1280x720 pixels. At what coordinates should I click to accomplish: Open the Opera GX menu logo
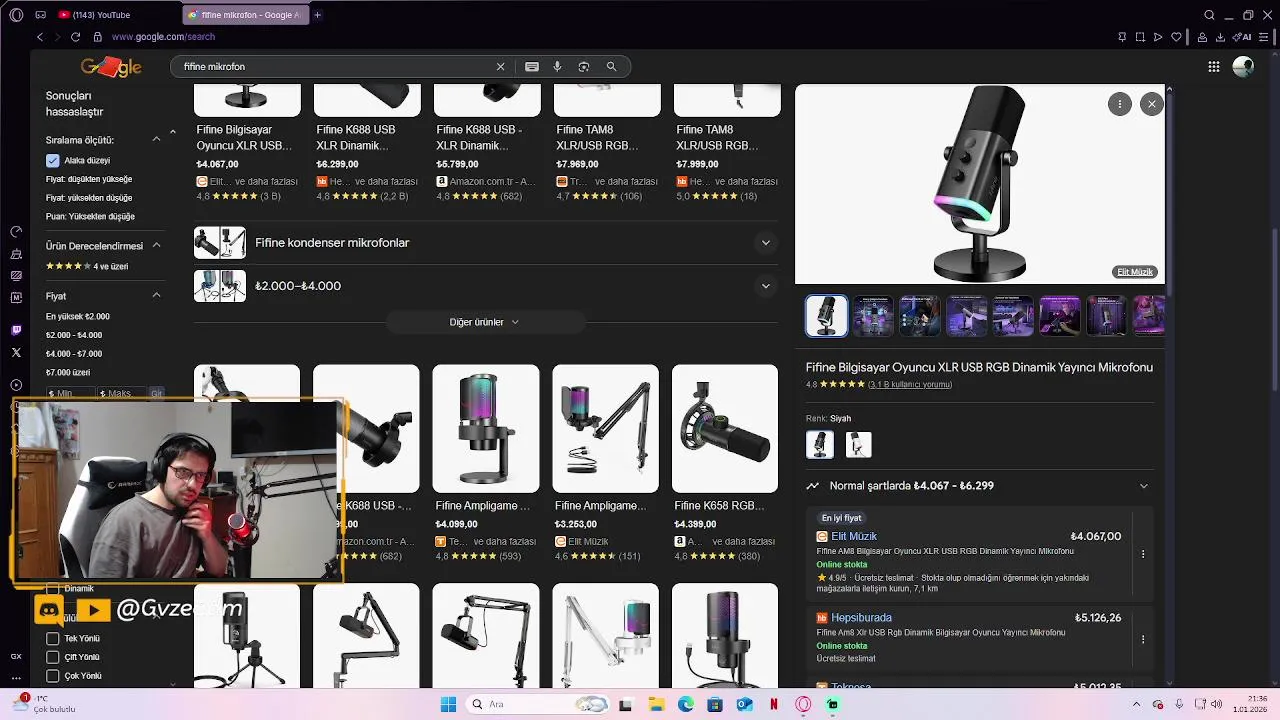[x=16, y=15]
